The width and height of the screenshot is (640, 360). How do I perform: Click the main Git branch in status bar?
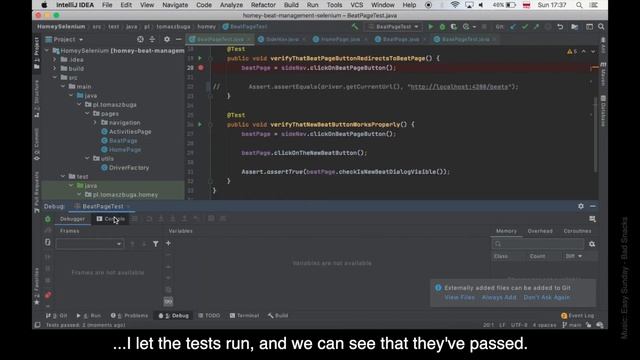(572, 325)
